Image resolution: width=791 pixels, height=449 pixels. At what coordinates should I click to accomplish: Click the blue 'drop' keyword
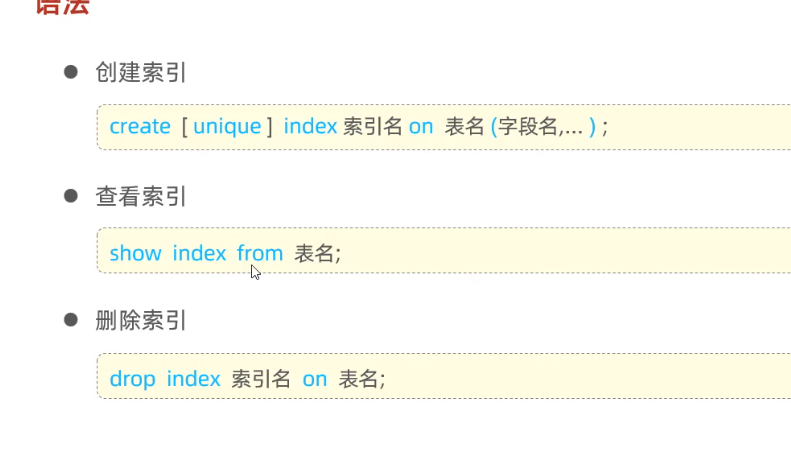(132, 379)
